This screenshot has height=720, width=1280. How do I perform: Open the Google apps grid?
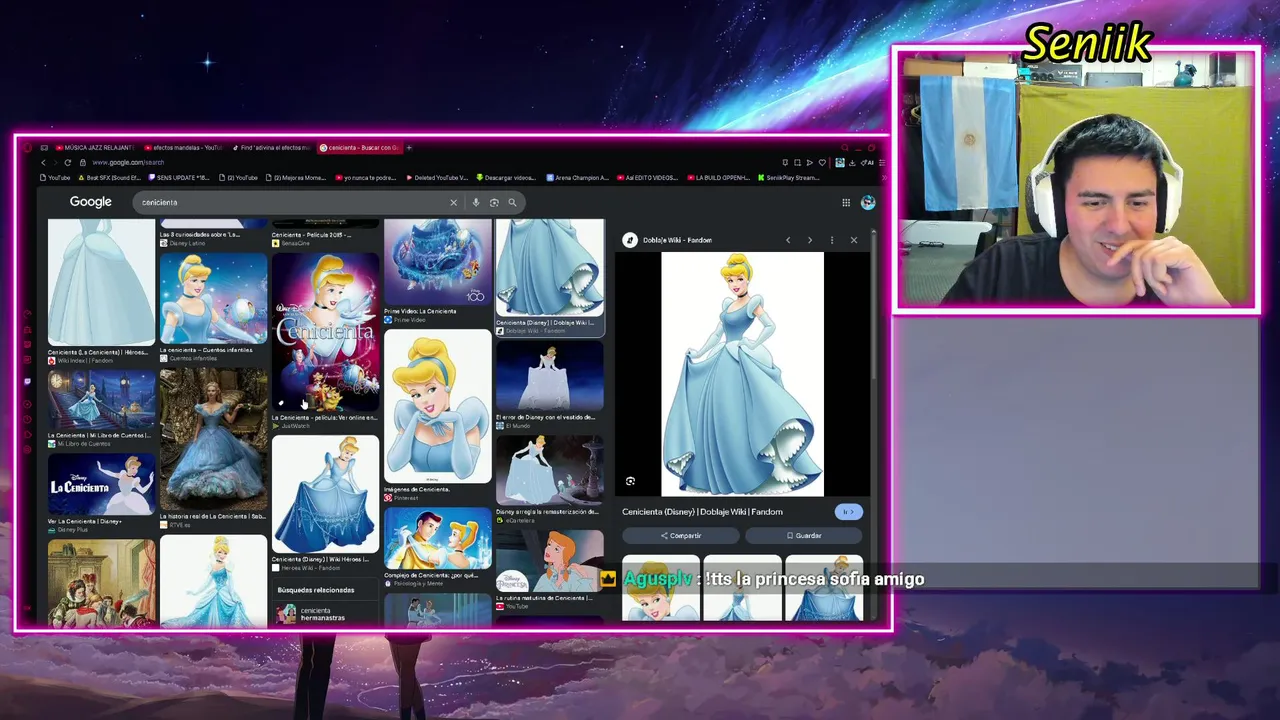tap(846, 202)
